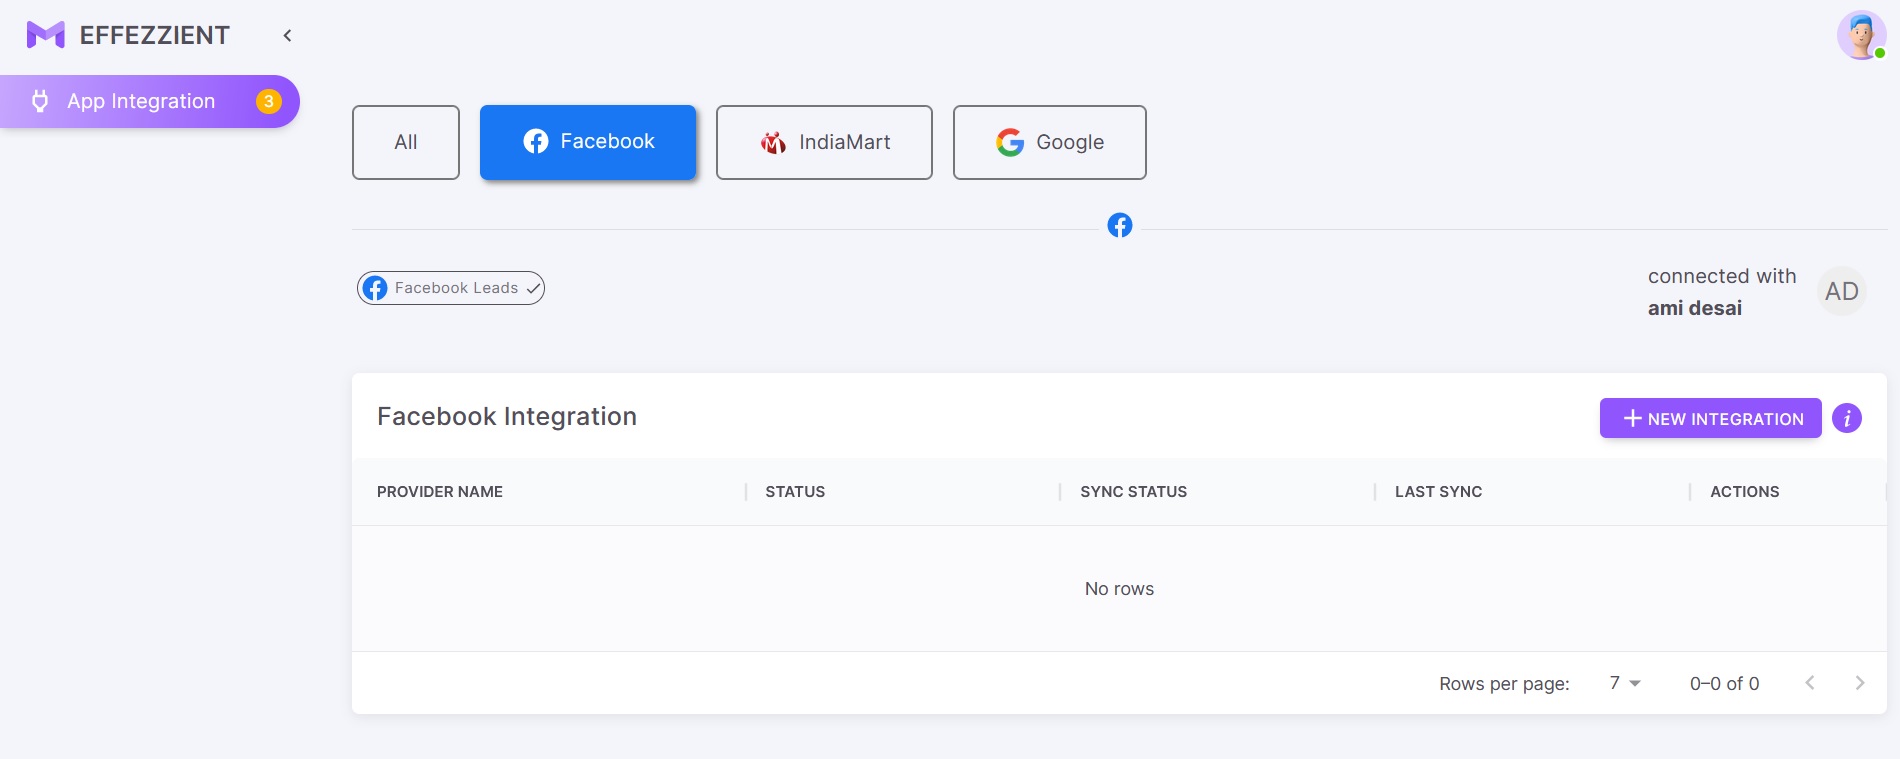Sort by STATUS column header
The width and height of the screenshot is (1900, 759).
pos(795,492)
